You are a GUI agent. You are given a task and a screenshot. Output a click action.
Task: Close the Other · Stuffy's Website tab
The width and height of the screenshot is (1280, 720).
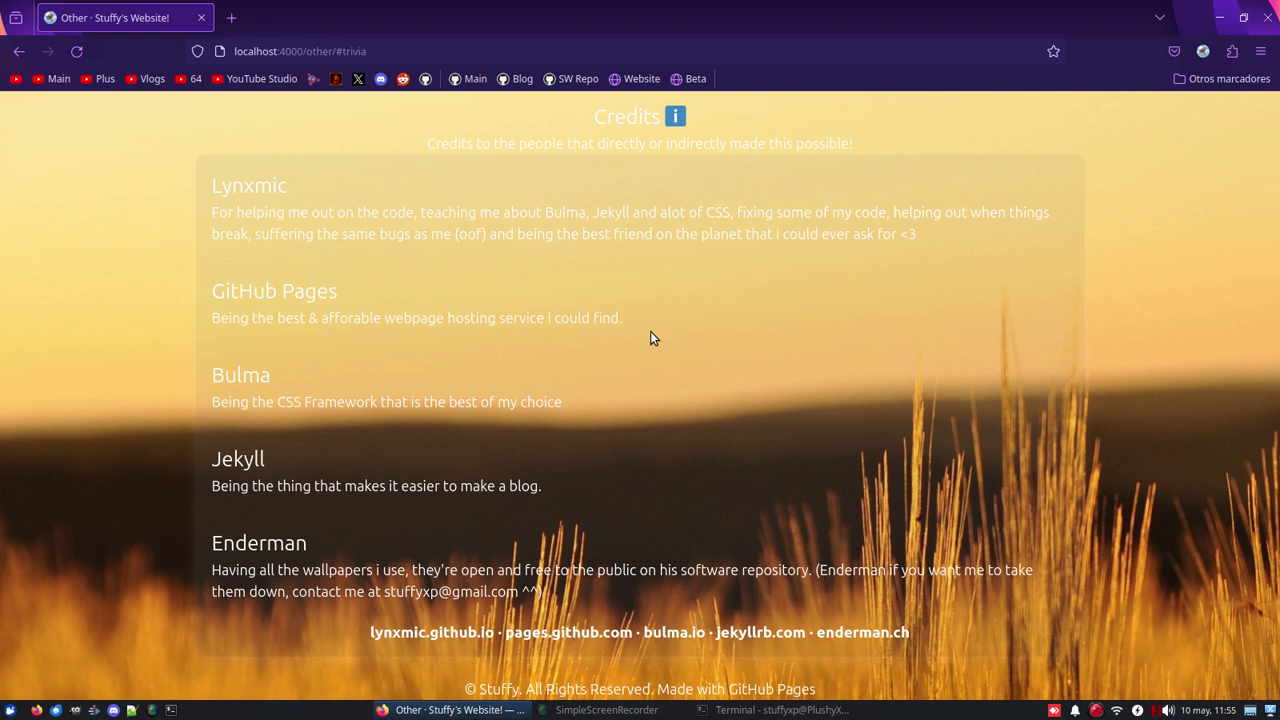coord(201,18)
